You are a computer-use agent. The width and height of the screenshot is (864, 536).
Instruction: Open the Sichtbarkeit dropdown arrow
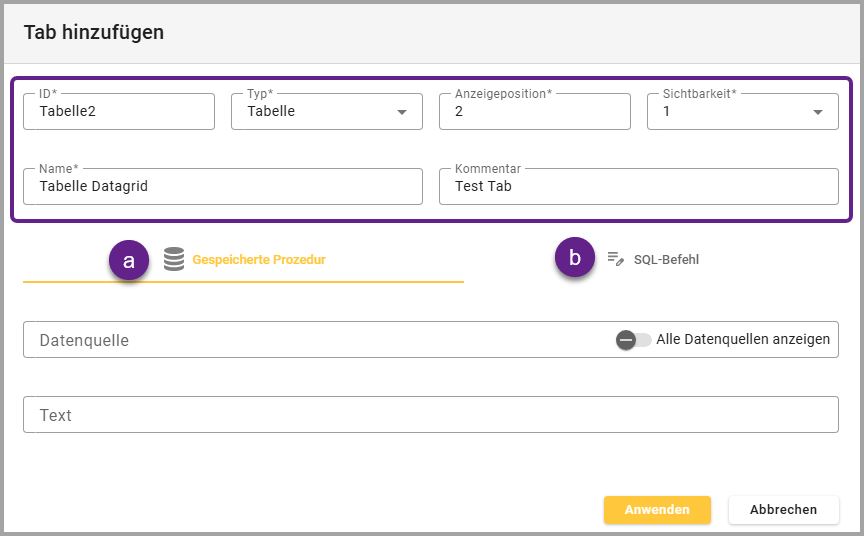(818, 112)
